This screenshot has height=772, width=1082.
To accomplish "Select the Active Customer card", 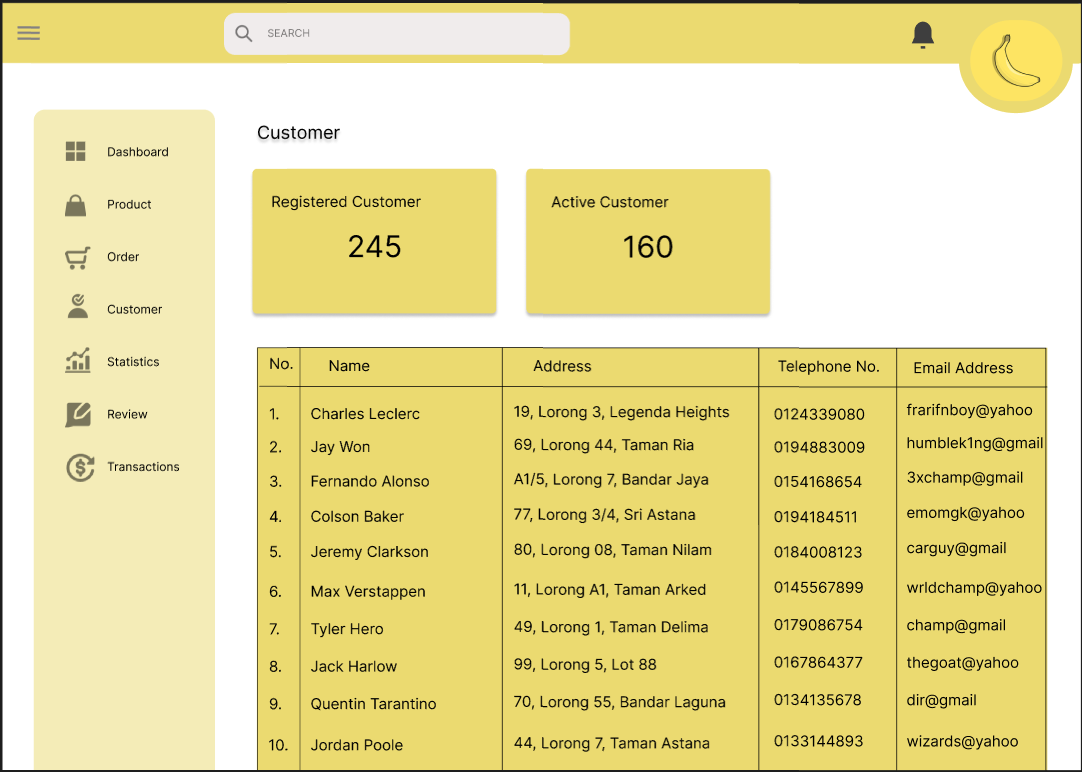I will pos(648,241).
